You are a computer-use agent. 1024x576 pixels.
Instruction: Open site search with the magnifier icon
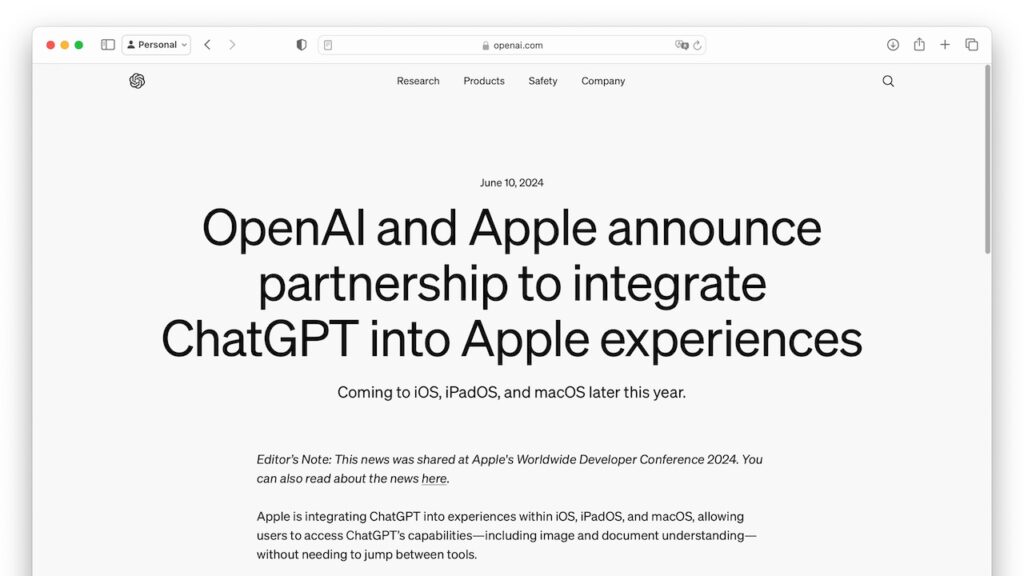click(x=888, y=81)
